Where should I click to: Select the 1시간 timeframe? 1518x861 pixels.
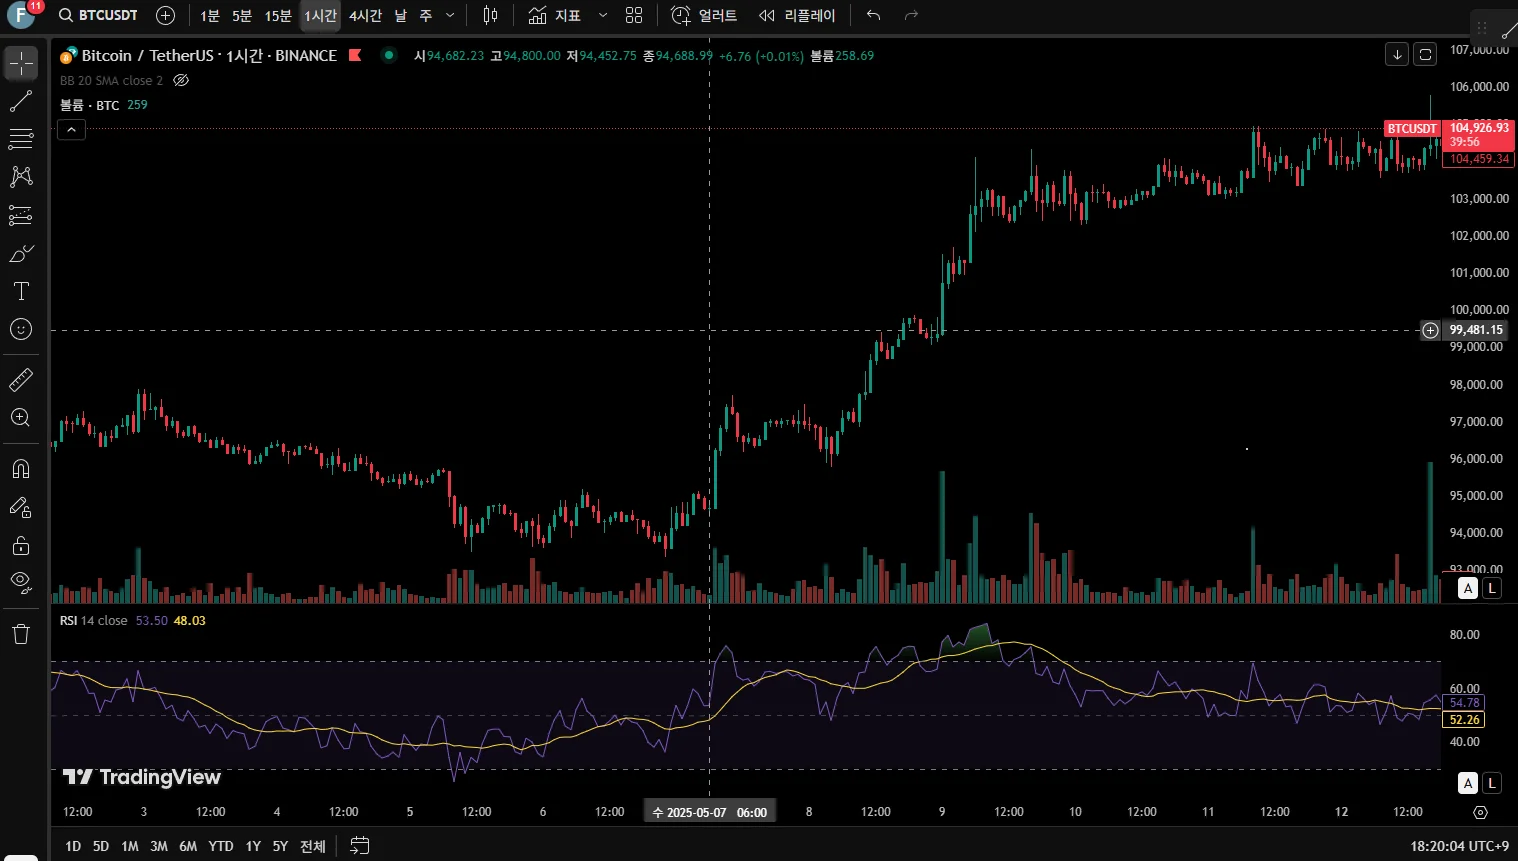(321, 15)
